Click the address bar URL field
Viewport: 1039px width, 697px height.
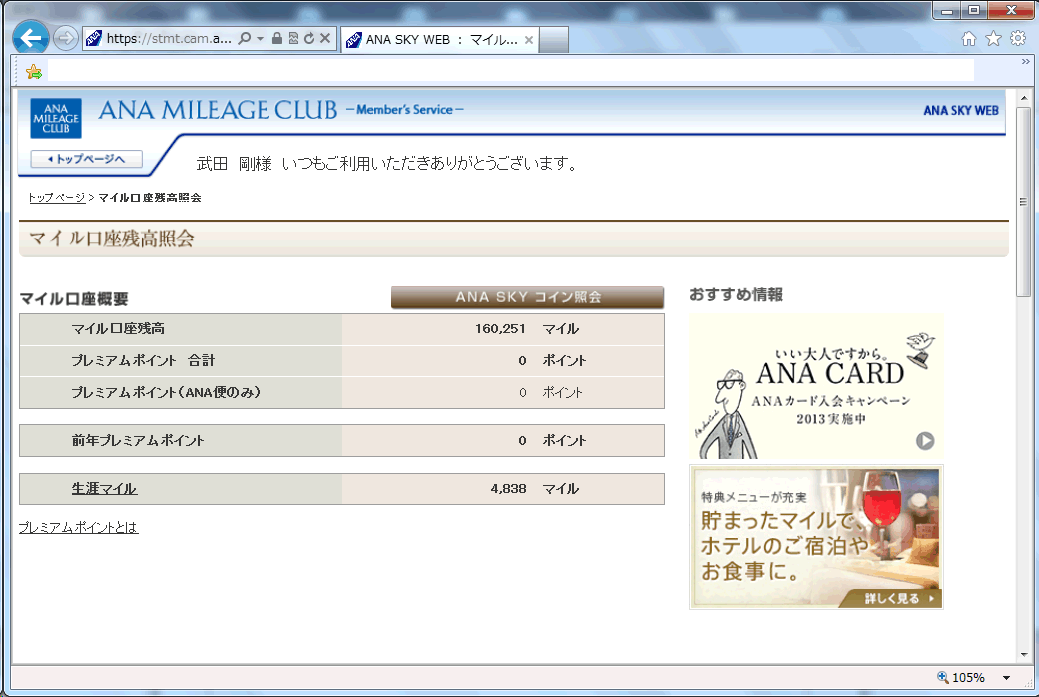[169, 38]
